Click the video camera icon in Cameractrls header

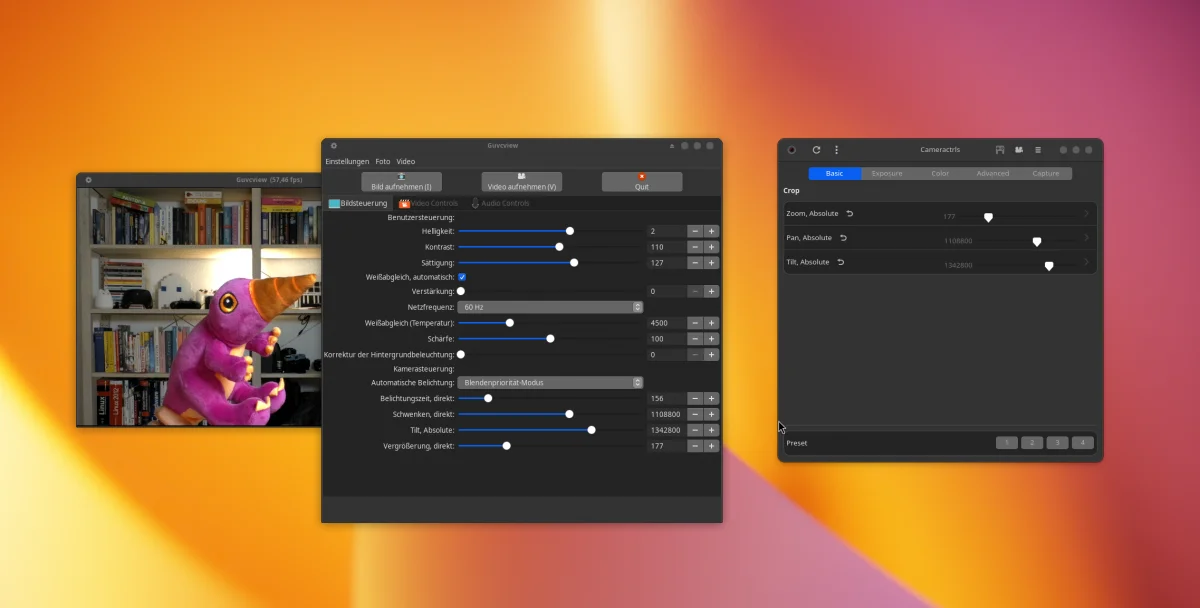[1019, 150]
